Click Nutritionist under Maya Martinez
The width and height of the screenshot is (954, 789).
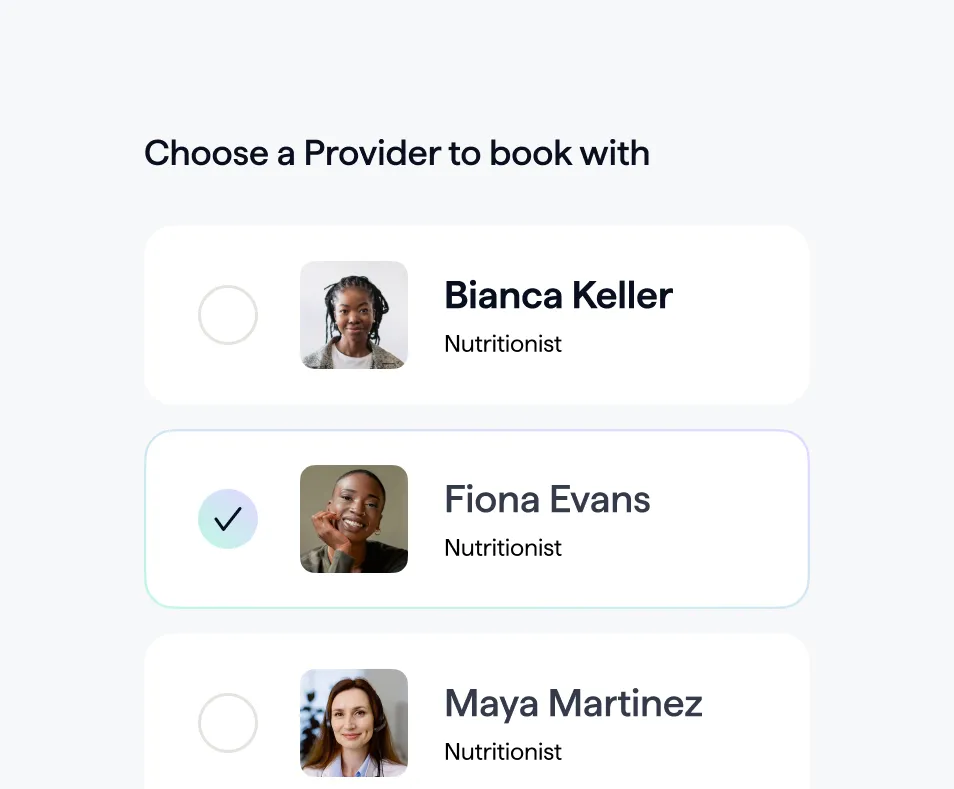[503, 751]
